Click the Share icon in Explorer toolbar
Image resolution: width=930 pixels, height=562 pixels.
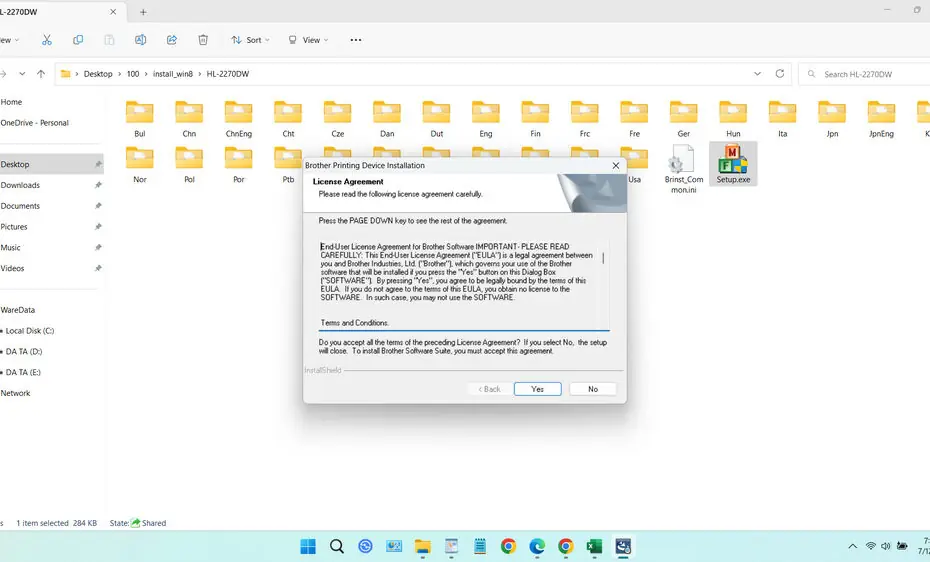[171, 40]
